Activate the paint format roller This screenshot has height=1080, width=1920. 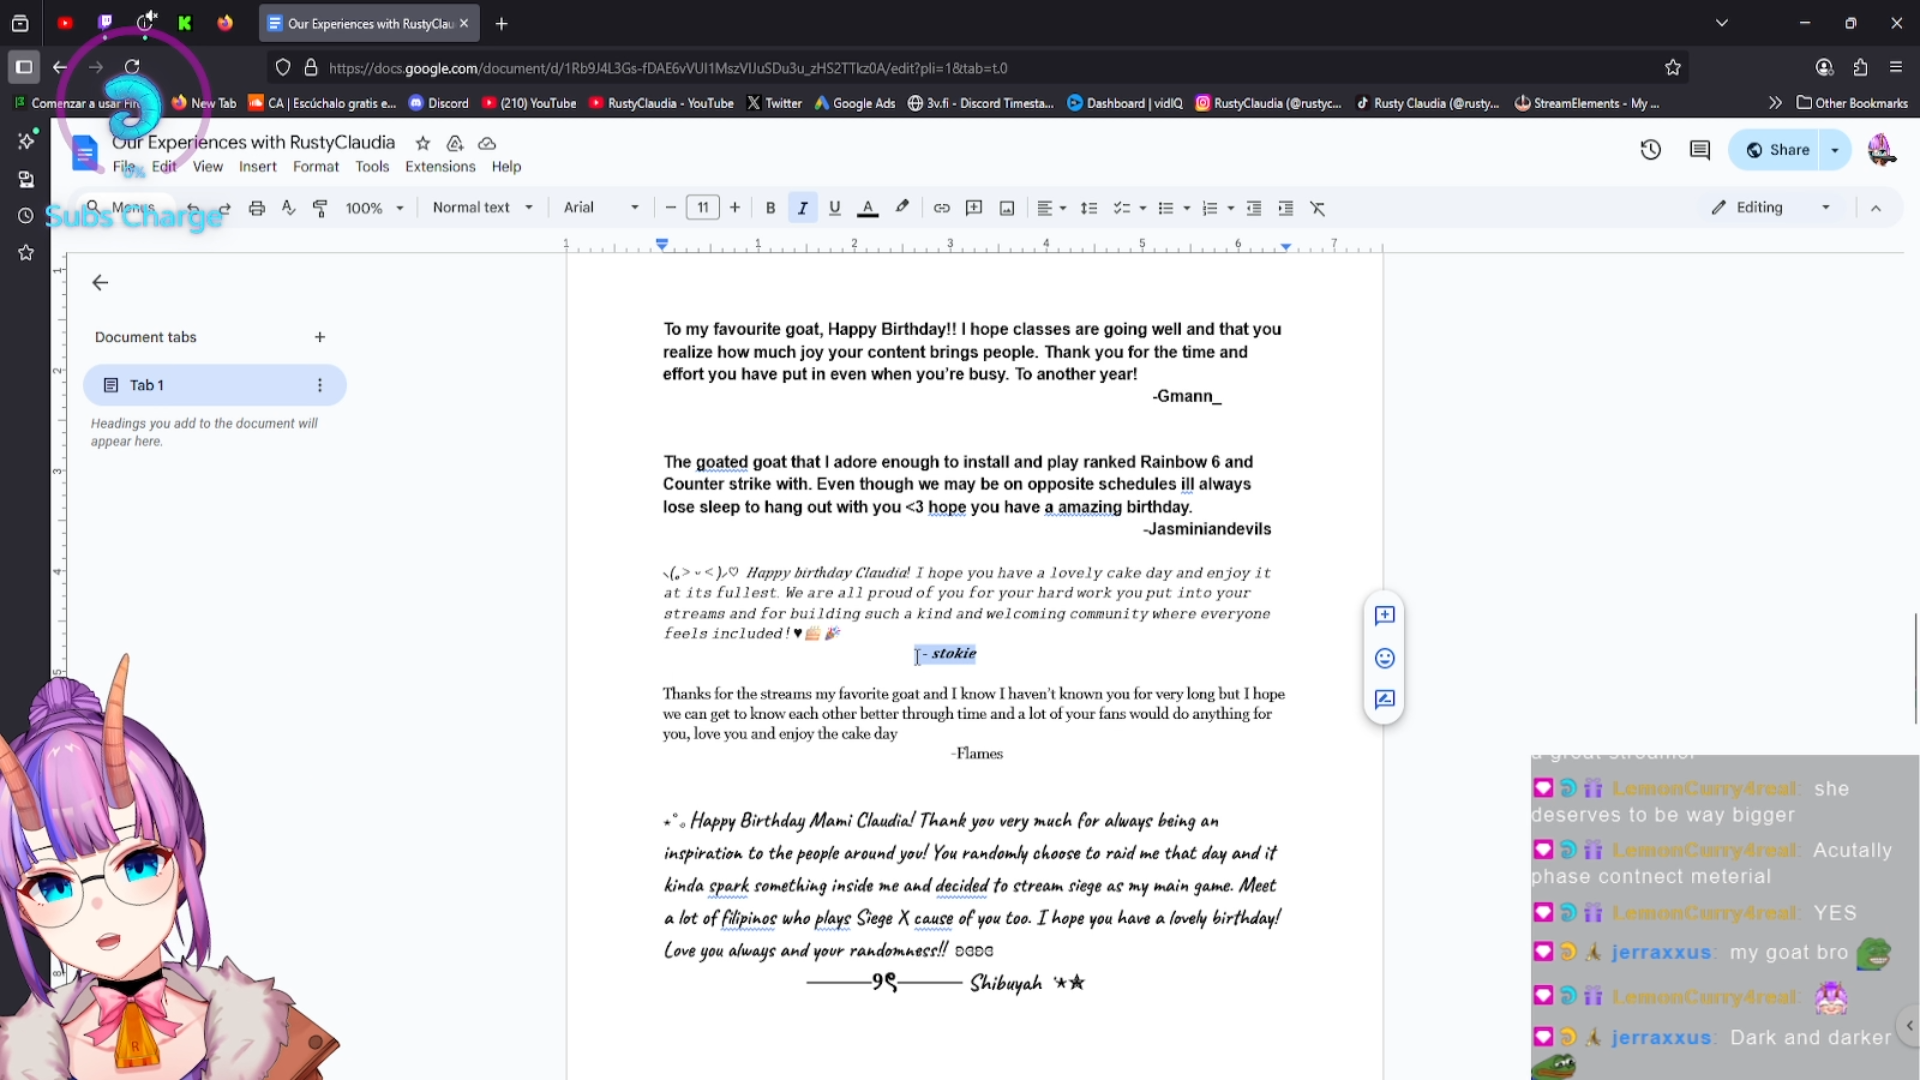(320, 208)
